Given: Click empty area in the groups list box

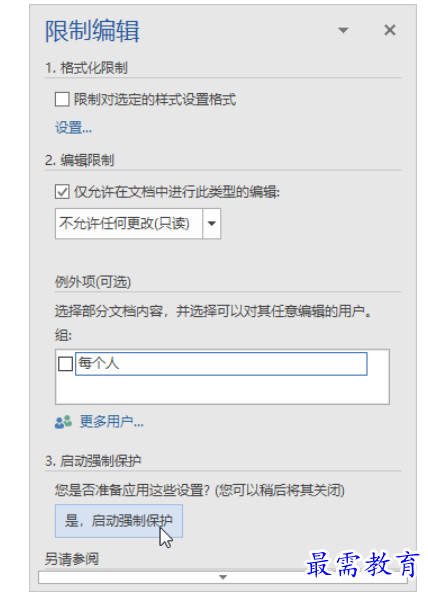Looking at the screenshot, I should (x=222, y=390).
